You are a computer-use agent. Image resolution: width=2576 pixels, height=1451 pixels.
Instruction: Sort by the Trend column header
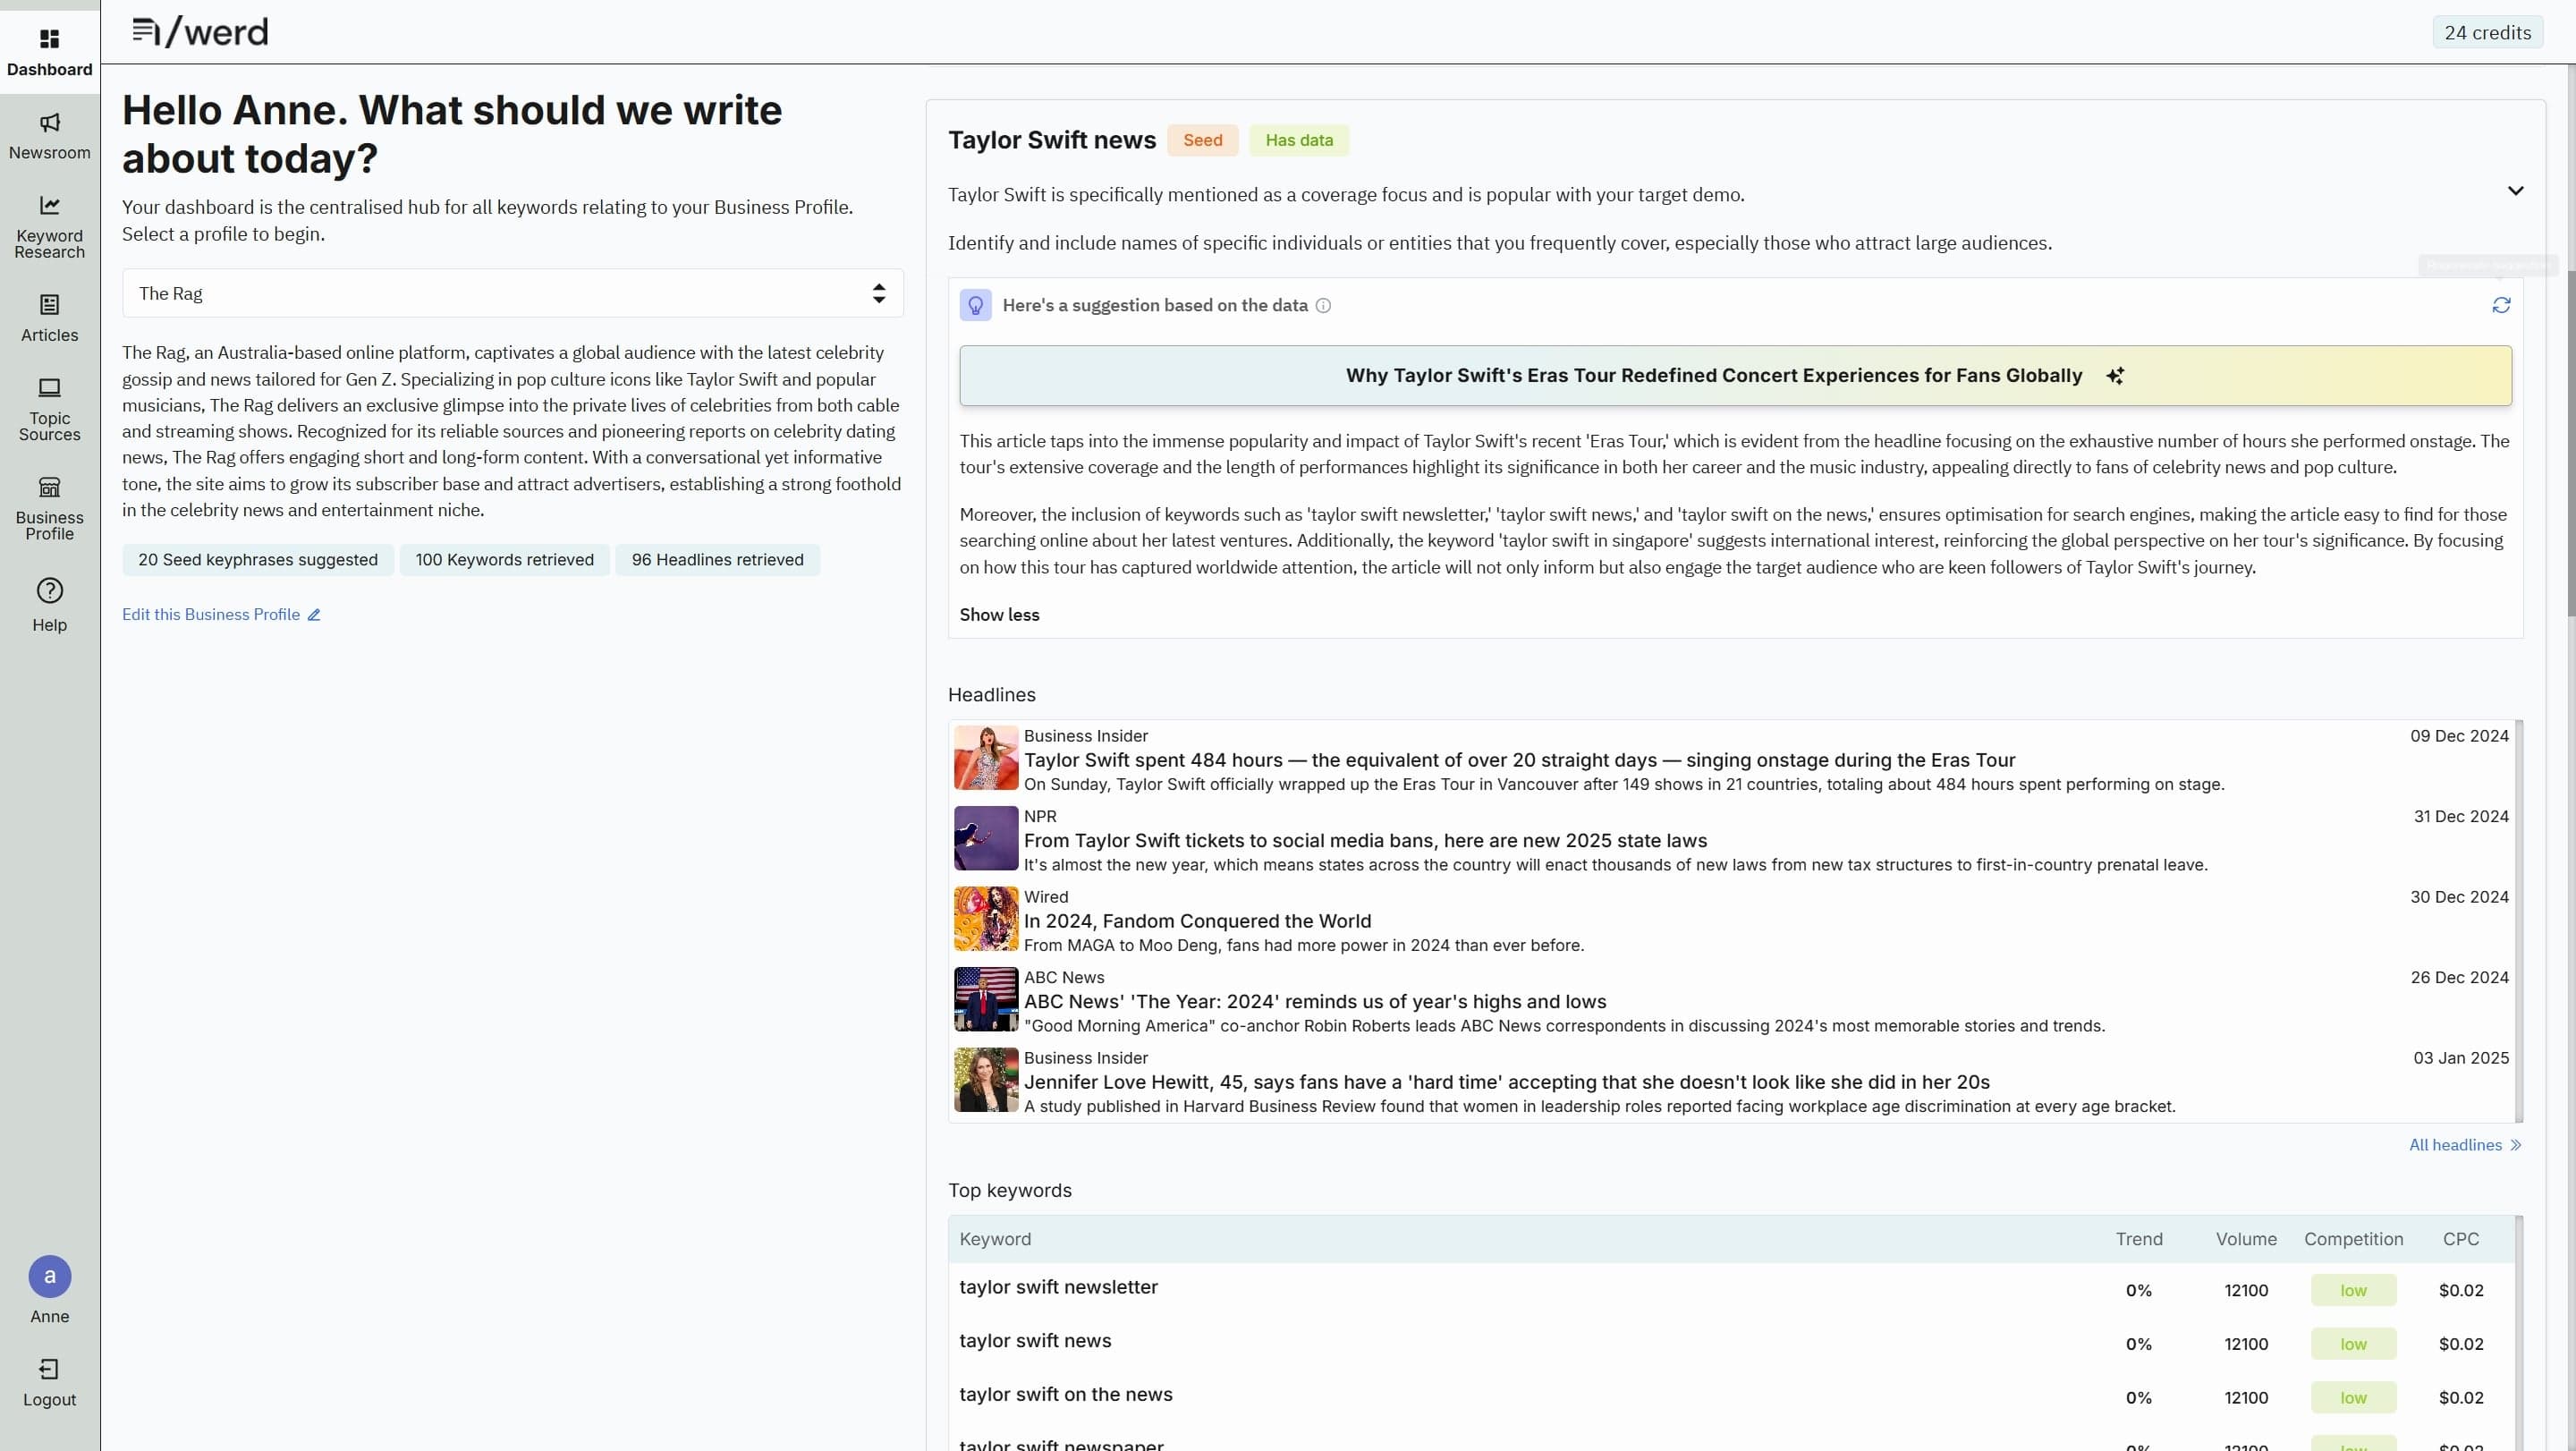point(2139,1239)
